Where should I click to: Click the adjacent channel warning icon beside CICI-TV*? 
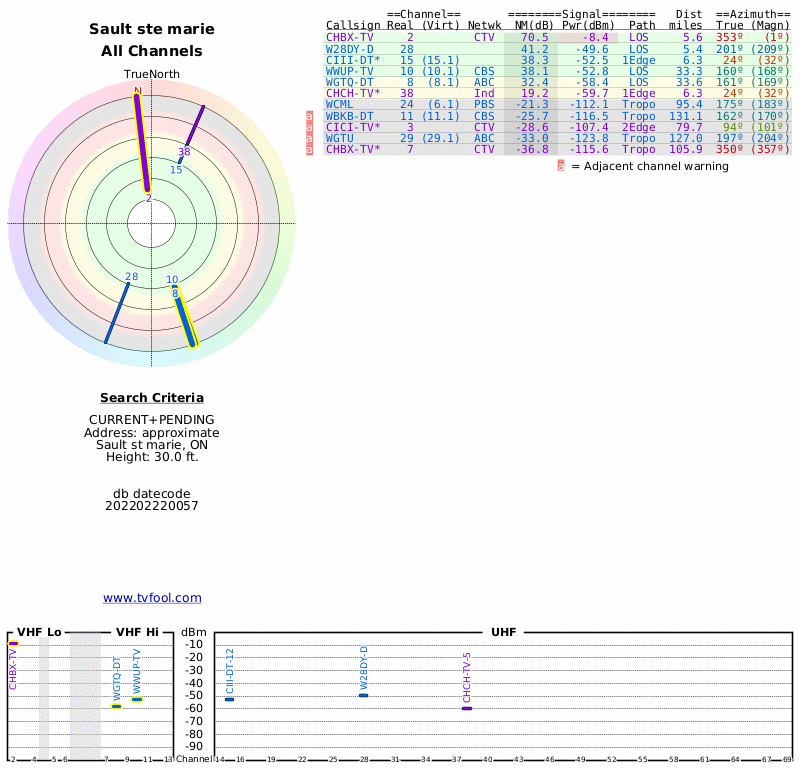point(309,127)
